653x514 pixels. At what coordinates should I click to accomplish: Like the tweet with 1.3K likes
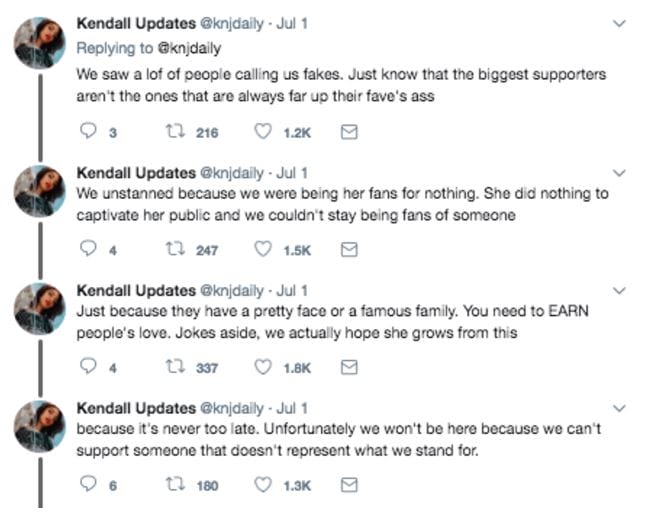click(265, 485)
